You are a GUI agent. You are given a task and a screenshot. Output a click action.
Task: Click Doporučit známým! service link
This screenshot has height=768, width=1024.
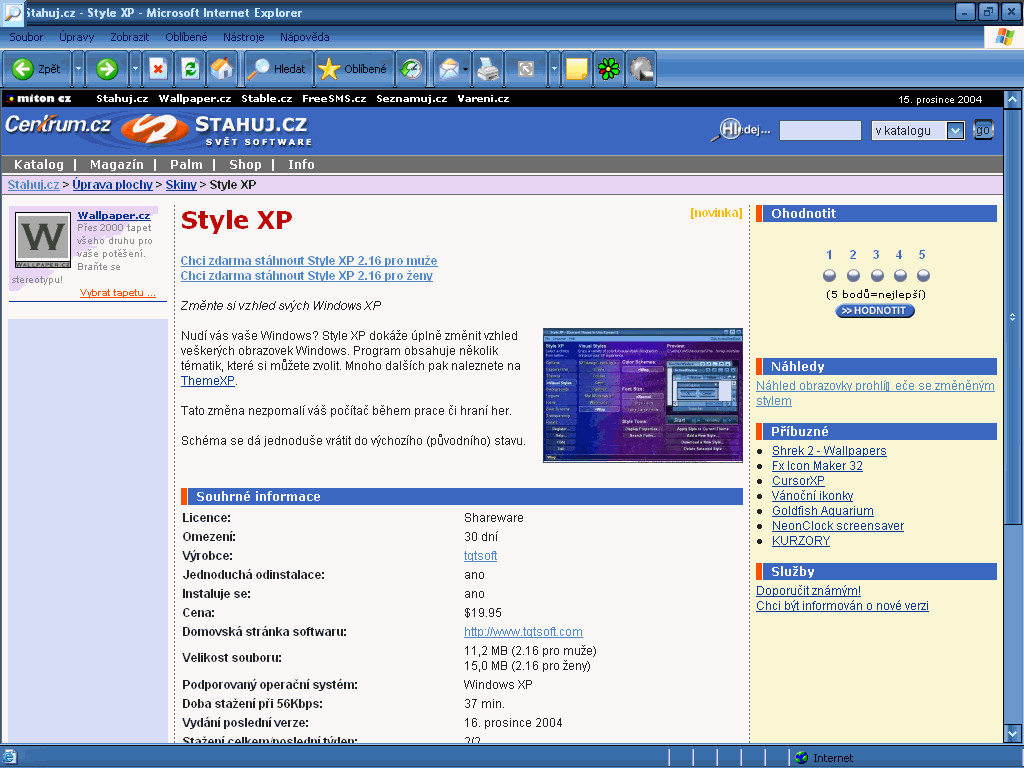click(808, 590)
